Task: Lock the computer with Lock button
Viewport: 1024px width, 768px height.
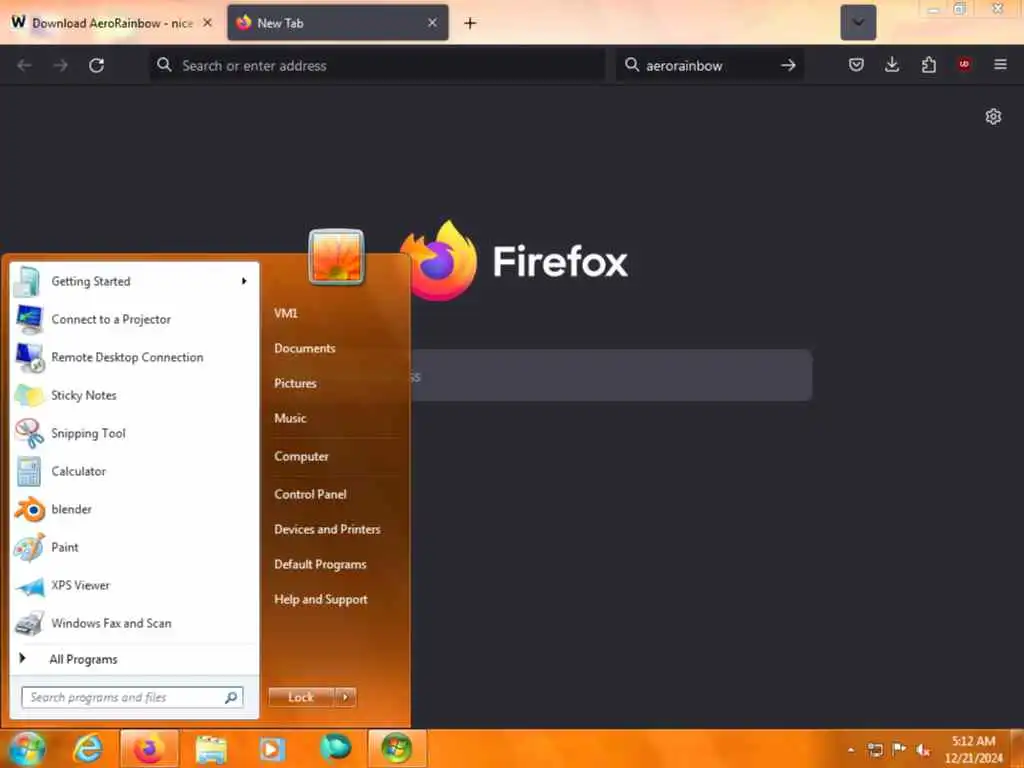Action: click(x=301, y=697)
